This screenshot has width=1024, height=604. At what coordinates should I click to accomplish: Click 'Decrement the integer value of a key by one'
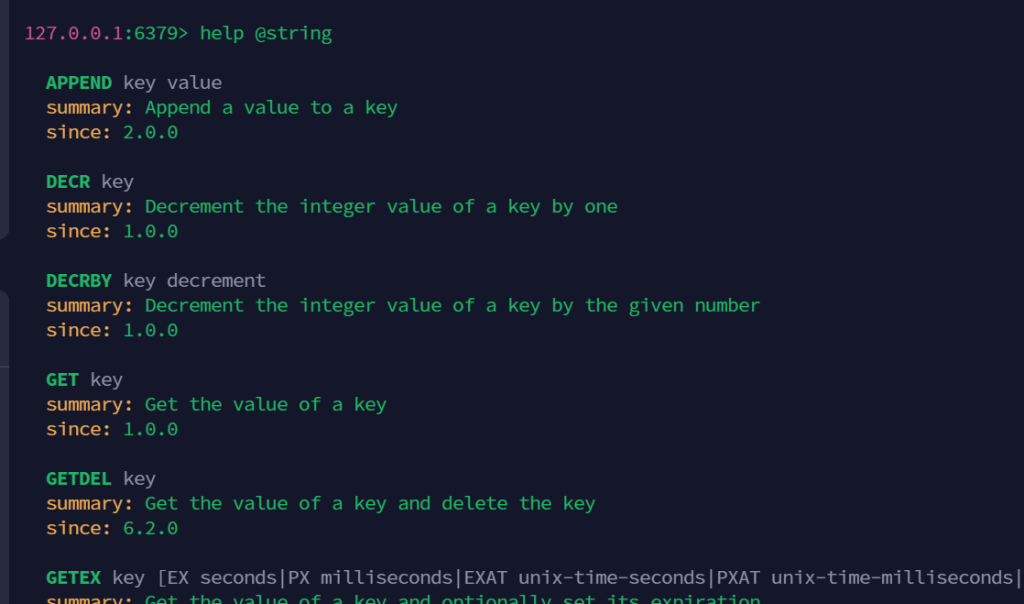tap(381, 207)
